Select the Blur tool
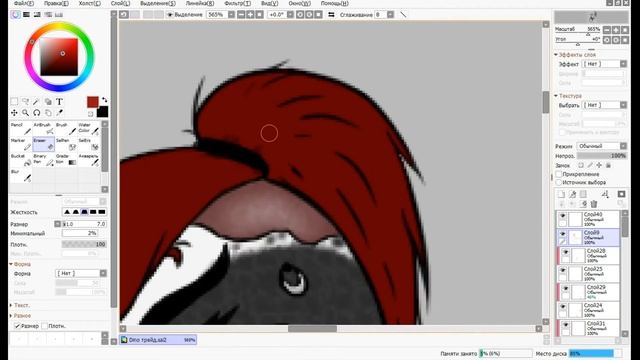Image resolution: width=640 pixels, height=360 pixels. 21,175
